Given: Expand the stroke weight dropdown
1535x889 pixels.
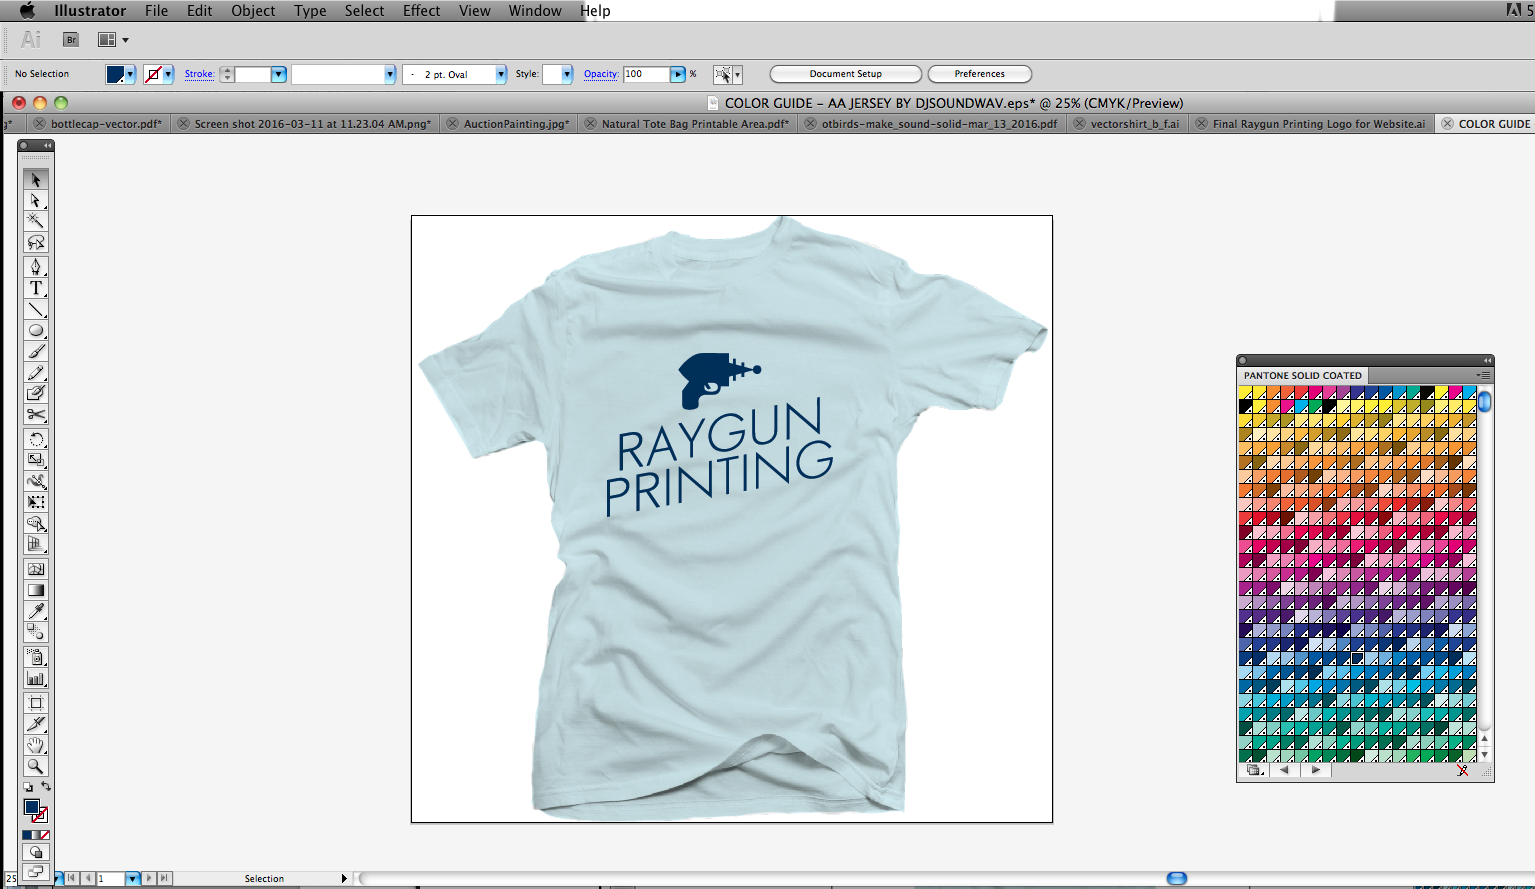Looking at the screenshot, I should click(x=279, y=74).
